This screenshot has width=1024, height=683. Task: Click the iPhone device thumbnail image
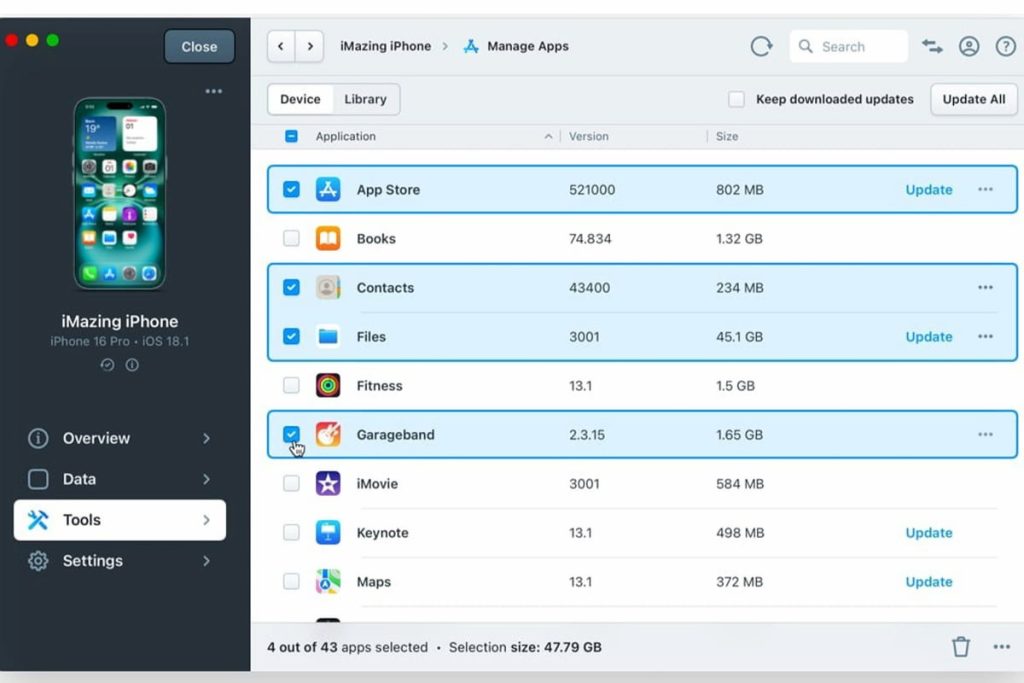click(x=120, y=193)
